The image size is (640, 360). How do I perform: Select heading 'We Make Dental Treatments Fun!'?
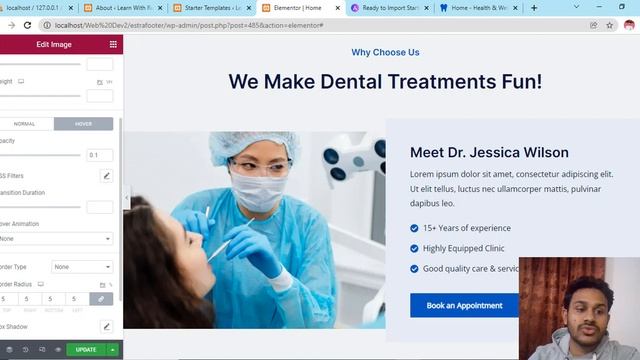(385, 81)
